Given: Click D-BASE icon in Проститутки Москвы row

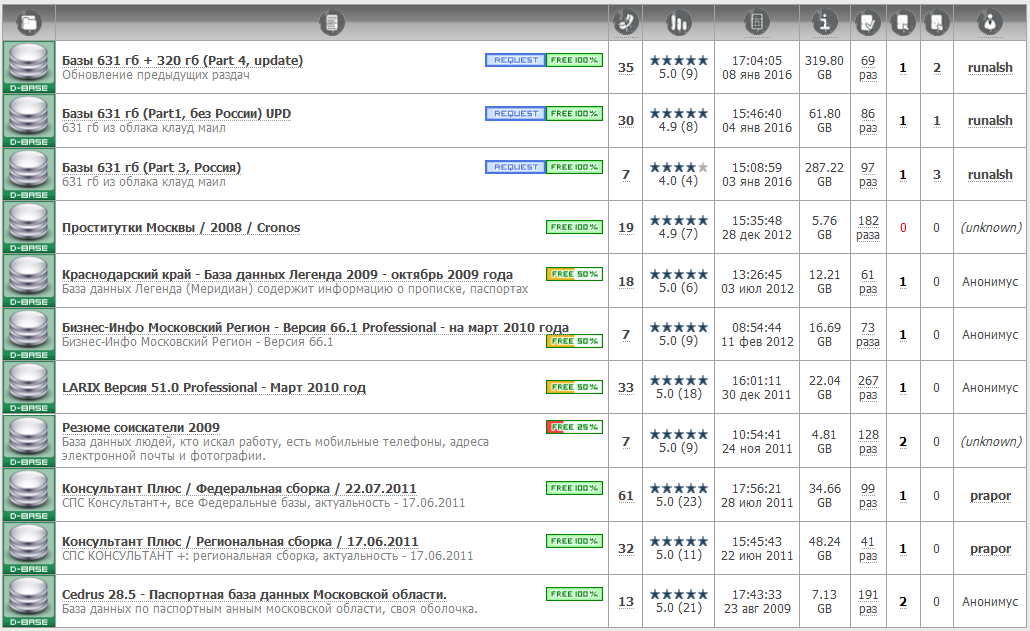Looking at the screenshot, I should [29, 227].
